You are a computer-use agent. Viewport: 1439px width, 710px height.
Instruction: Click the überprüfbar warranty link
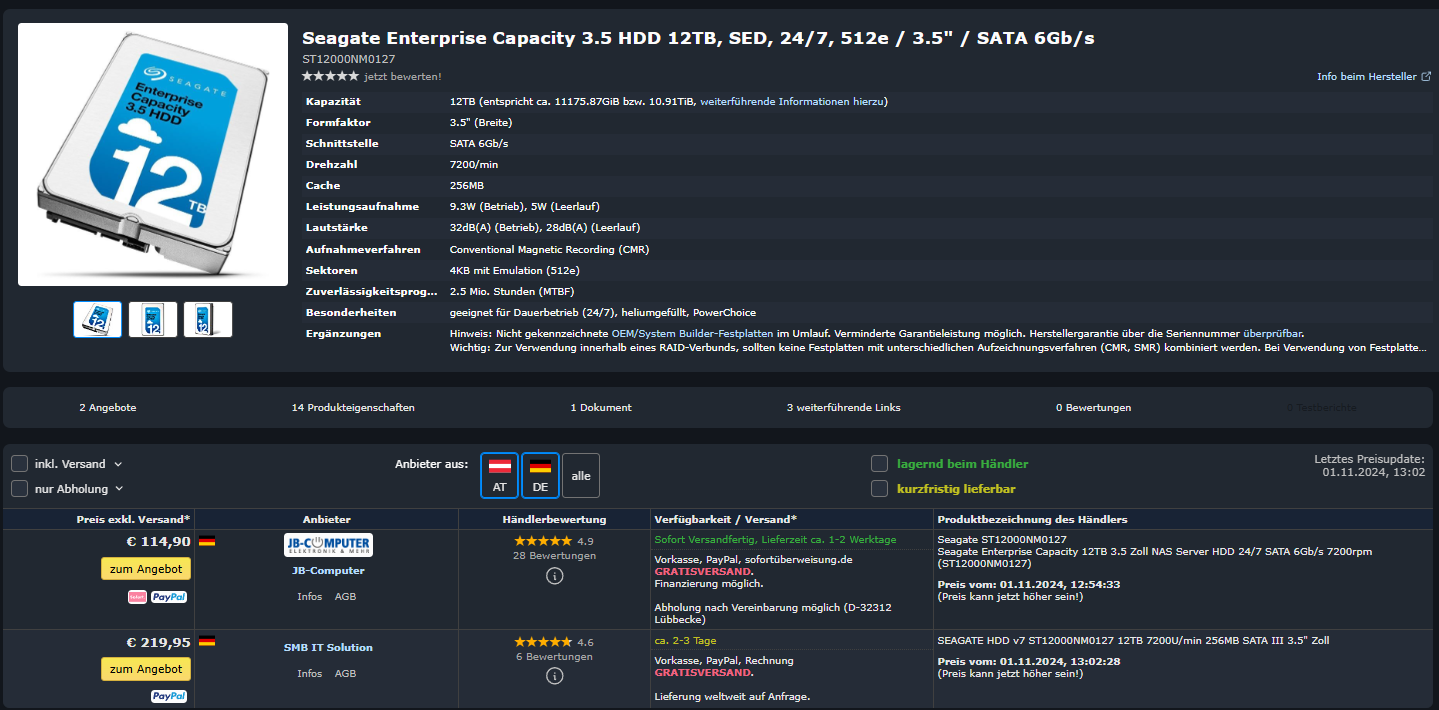(1273, 333)
